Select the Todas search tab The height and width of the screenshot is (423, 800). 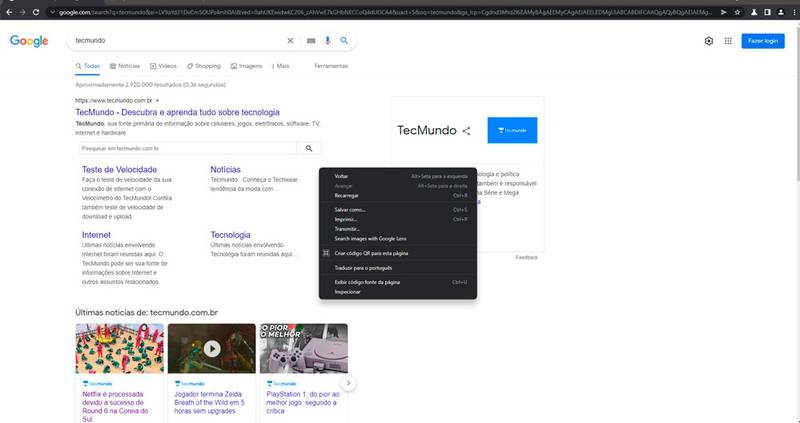coord(88,66)
